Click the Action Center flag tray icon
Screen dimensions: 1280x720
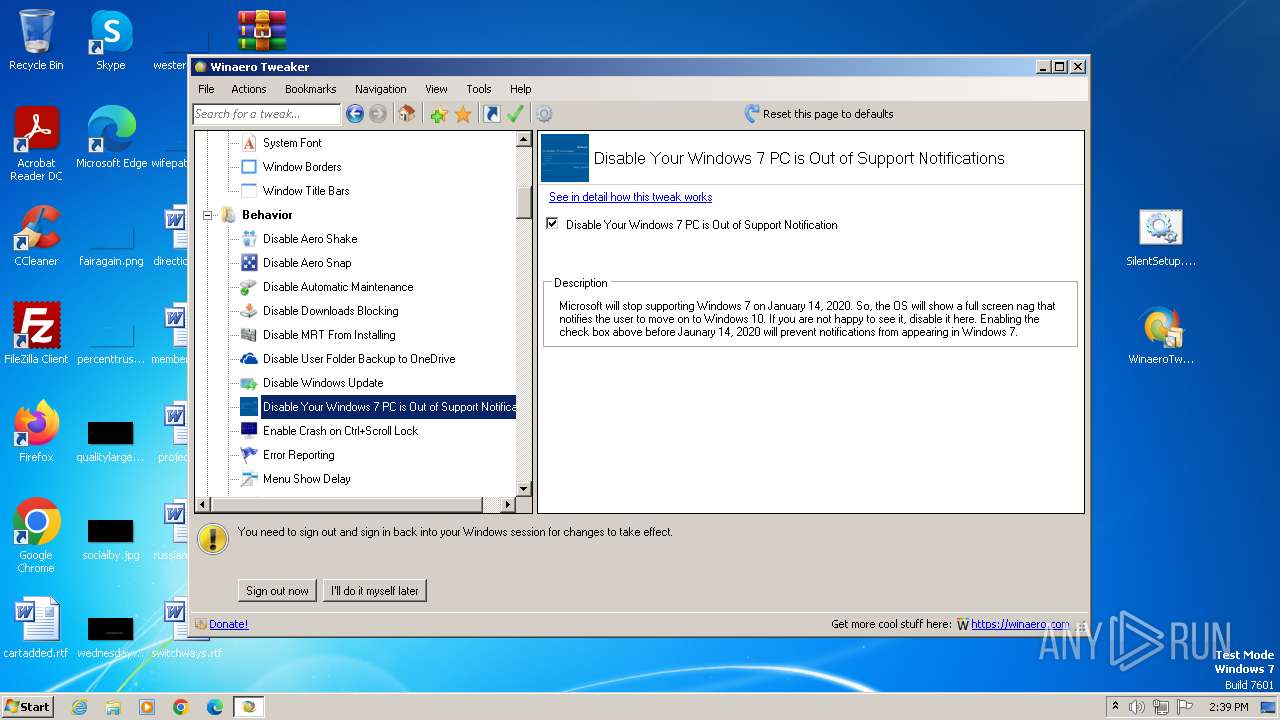1185,707
